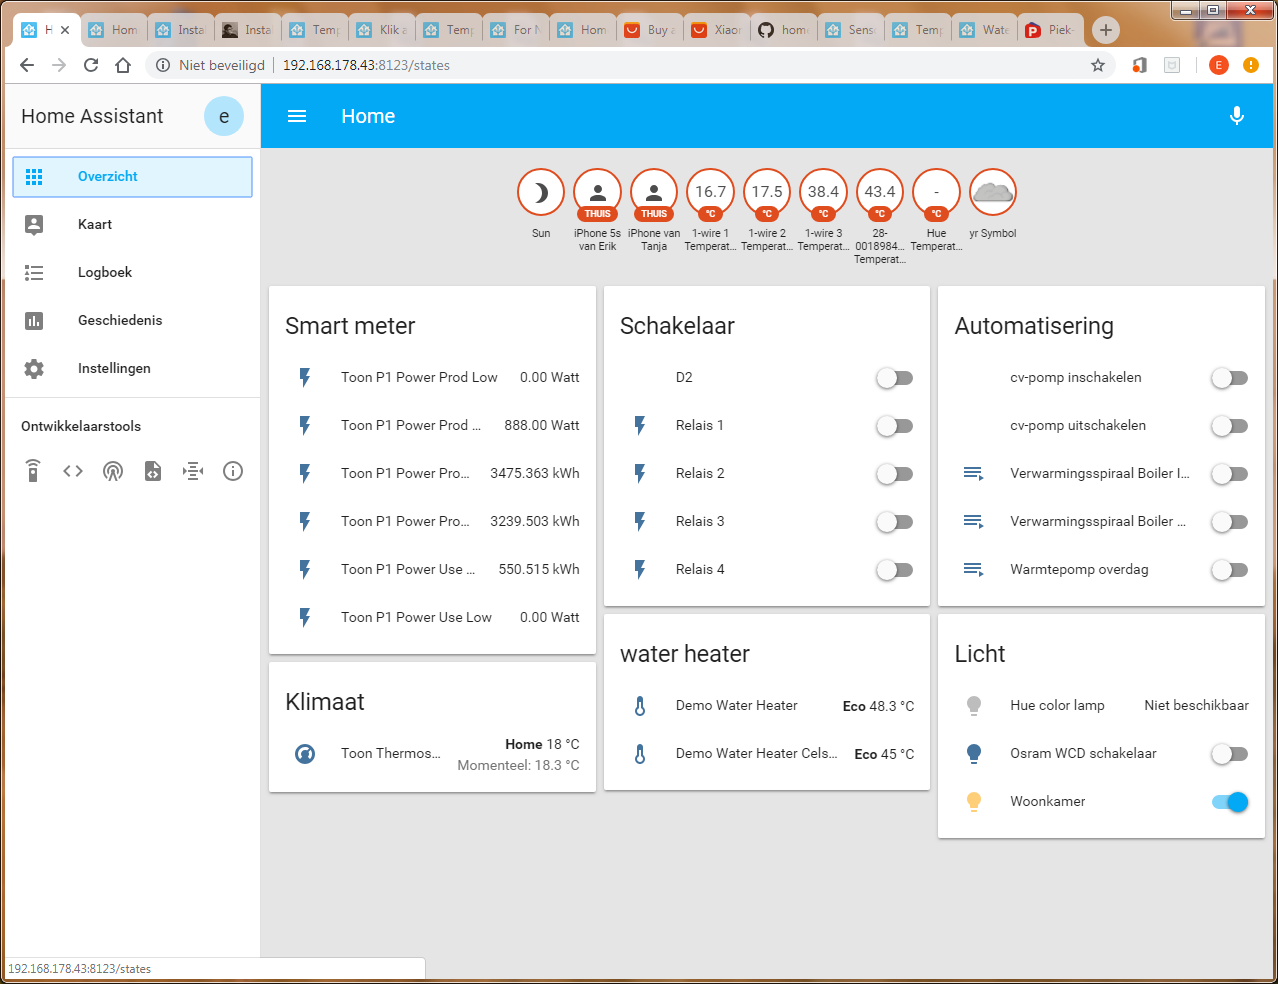The width and height of the screenshot is (1278, 984).
Task: Open Toon P1 Power Prod Low entity
Action: point(432,378)
